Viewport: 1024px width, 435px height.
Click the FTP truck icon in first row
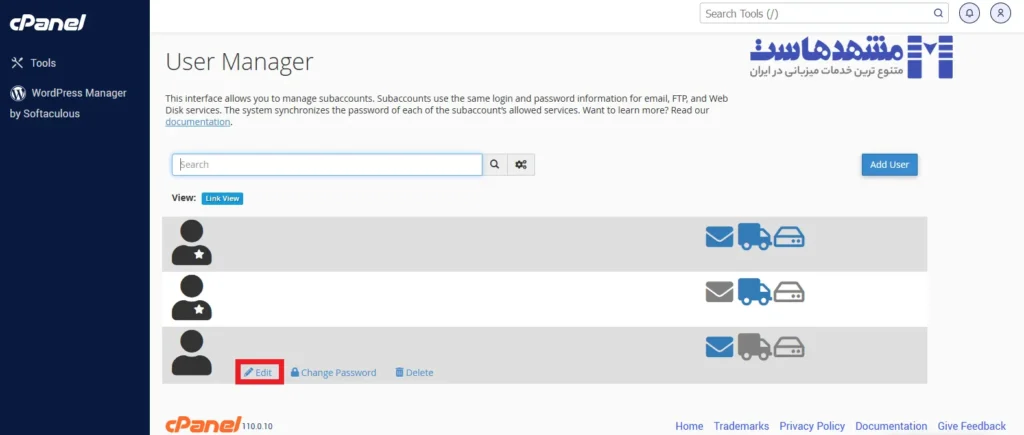tap(755, 237)
